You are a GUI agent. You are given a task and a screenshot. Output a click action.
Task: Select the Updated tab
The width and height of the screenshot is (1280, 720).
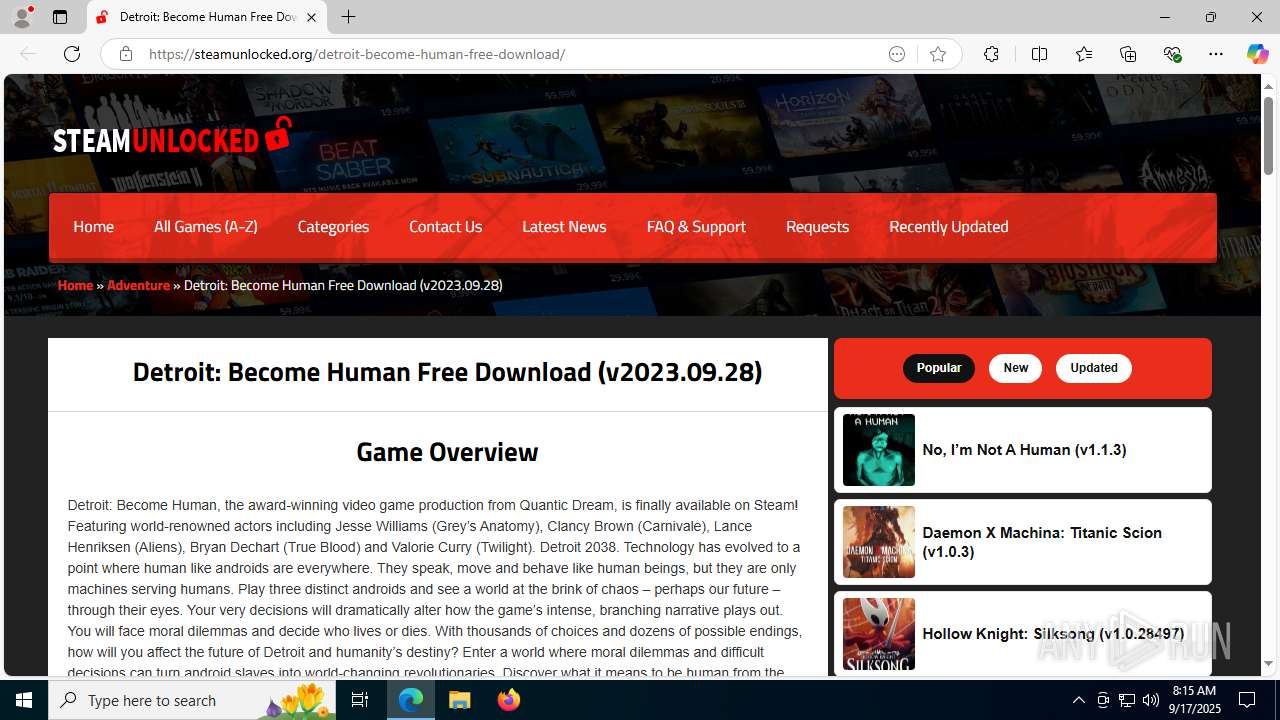click(1094, 368)
